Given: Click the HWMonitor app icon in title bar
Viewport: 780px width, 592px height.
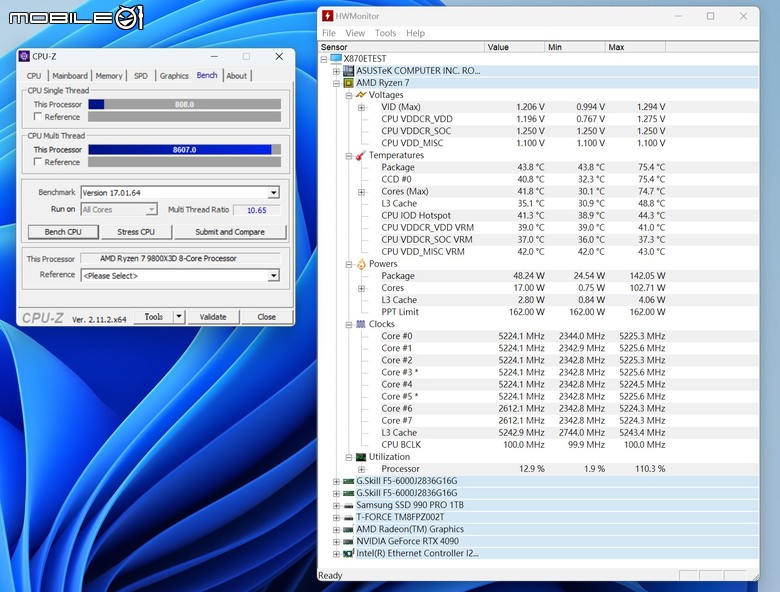Looking at the screenshot, I should (x=327, y=16).
